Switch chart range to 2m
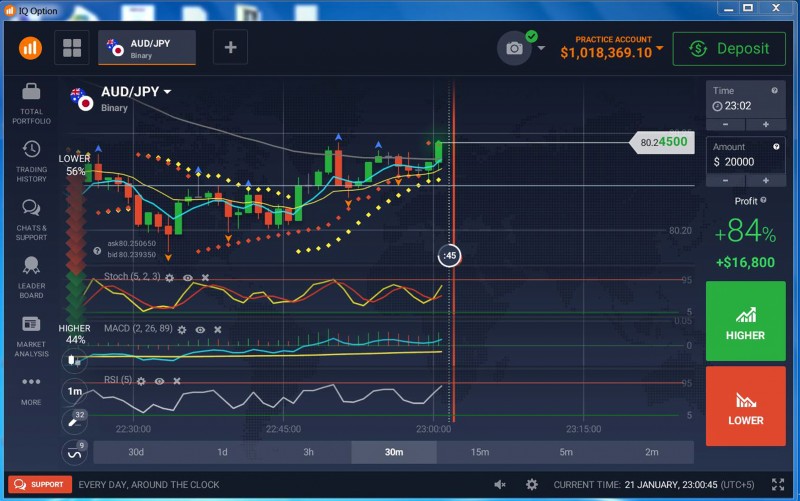The width and height of the screenshot is (800, 501). coord(652,452)
